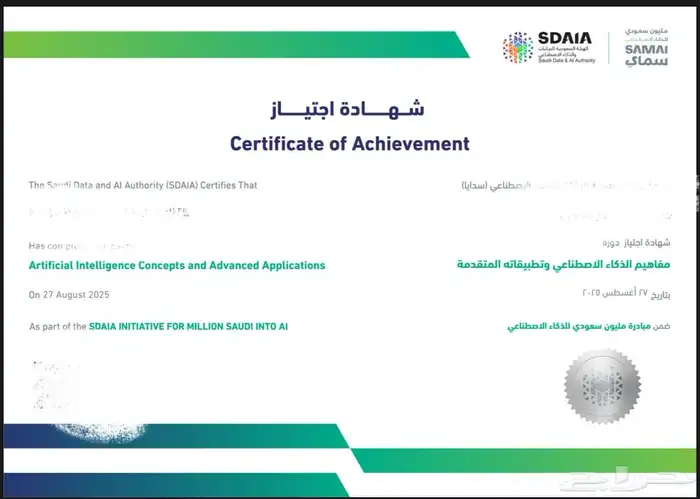The image size is (700, 499).
Task: Click the silver certificate seal emblem
Action: tap(595, 385)
